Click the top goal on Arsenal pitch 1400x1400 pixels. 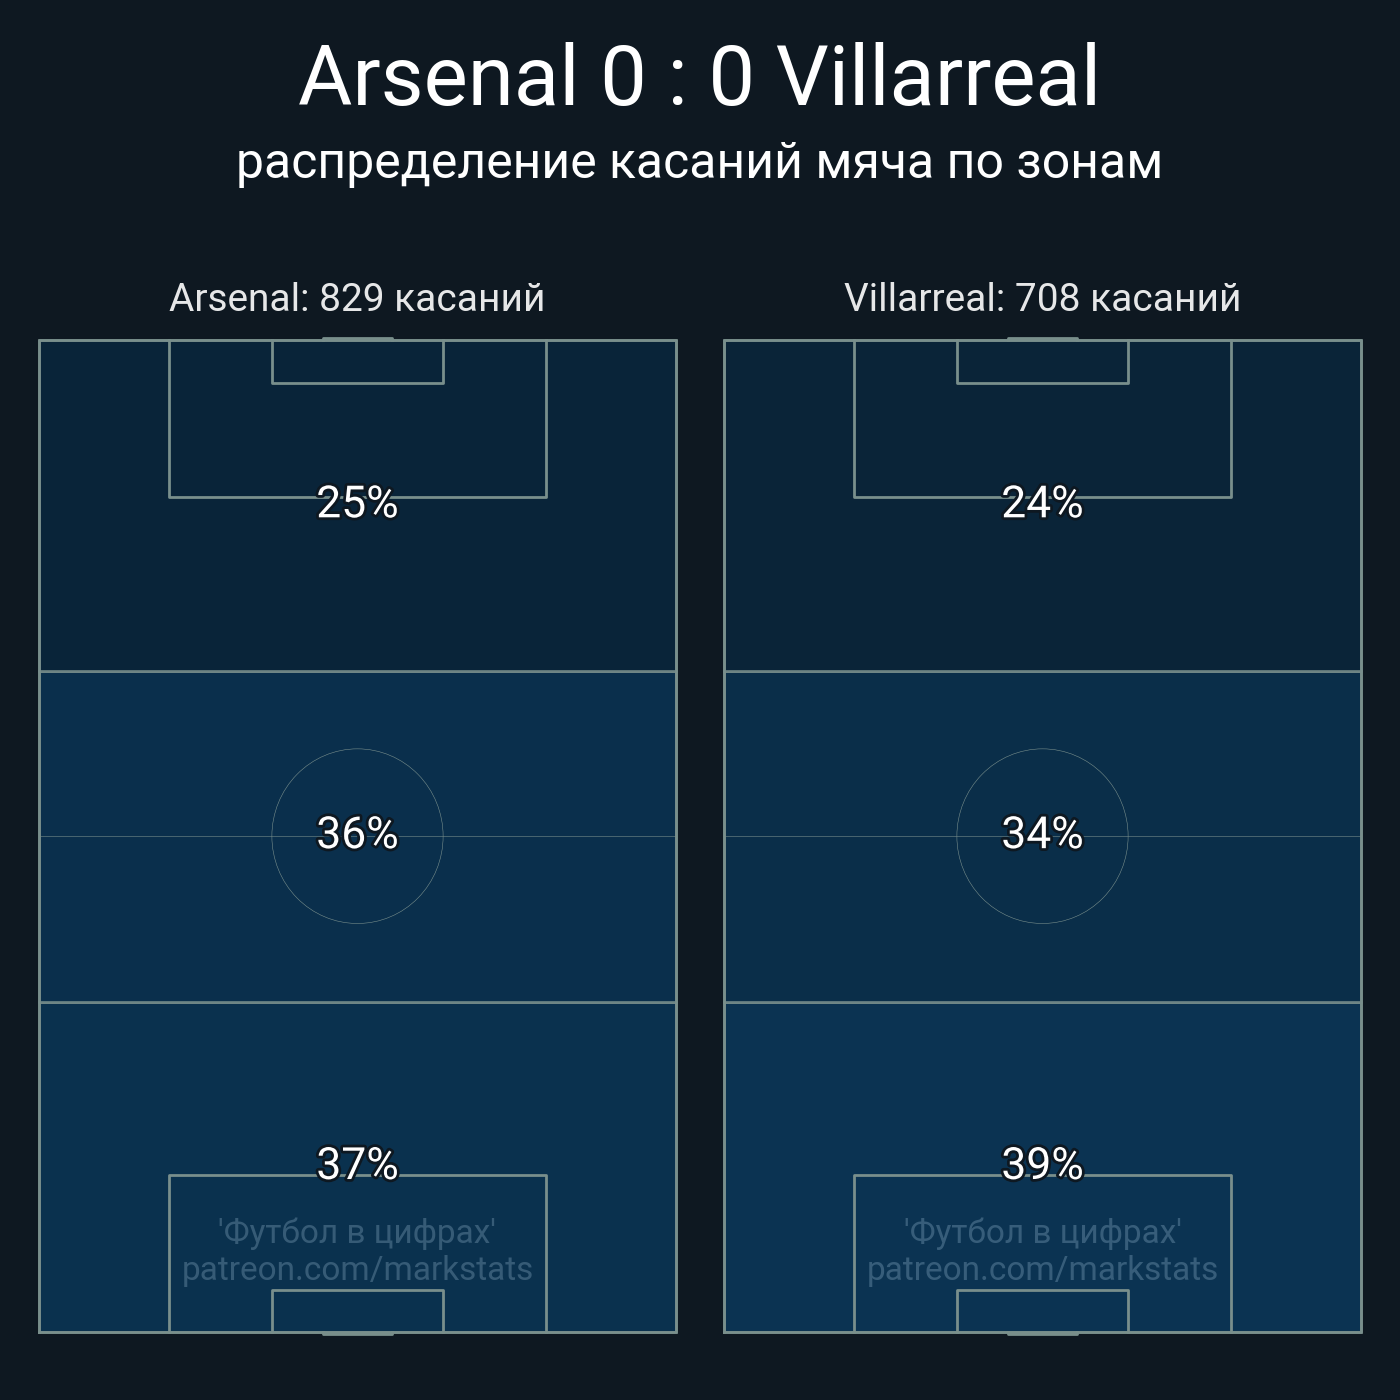click(x=357, y=339)
